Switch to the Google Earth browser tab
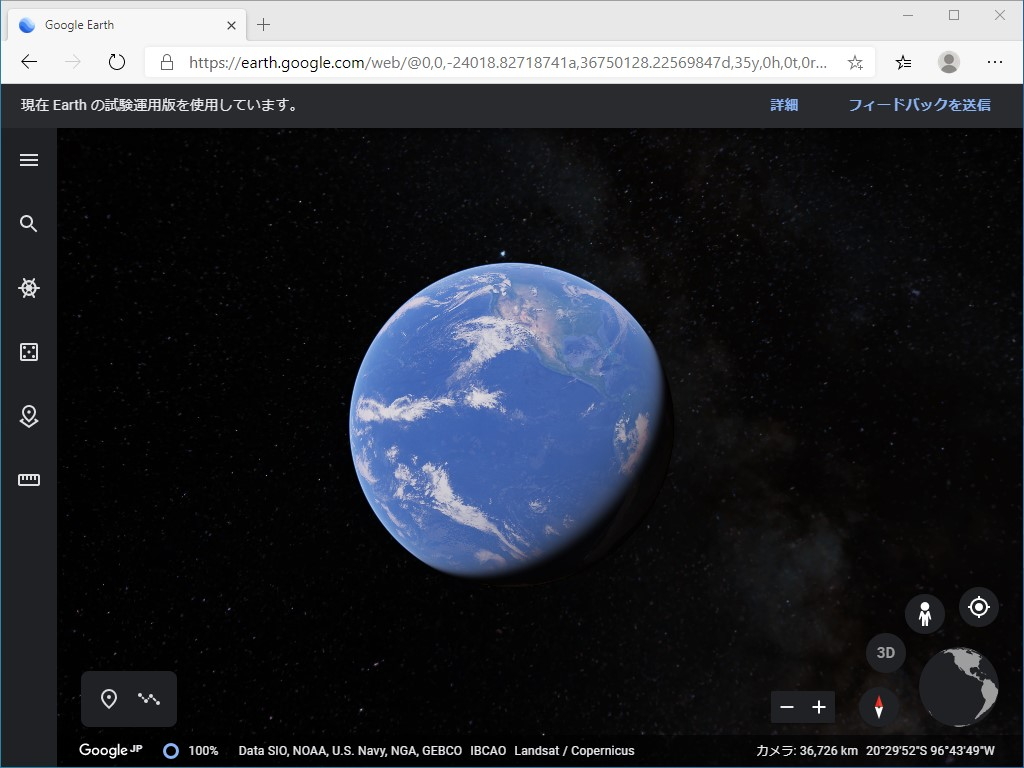 pyautogui.click(x=120, y=24)
